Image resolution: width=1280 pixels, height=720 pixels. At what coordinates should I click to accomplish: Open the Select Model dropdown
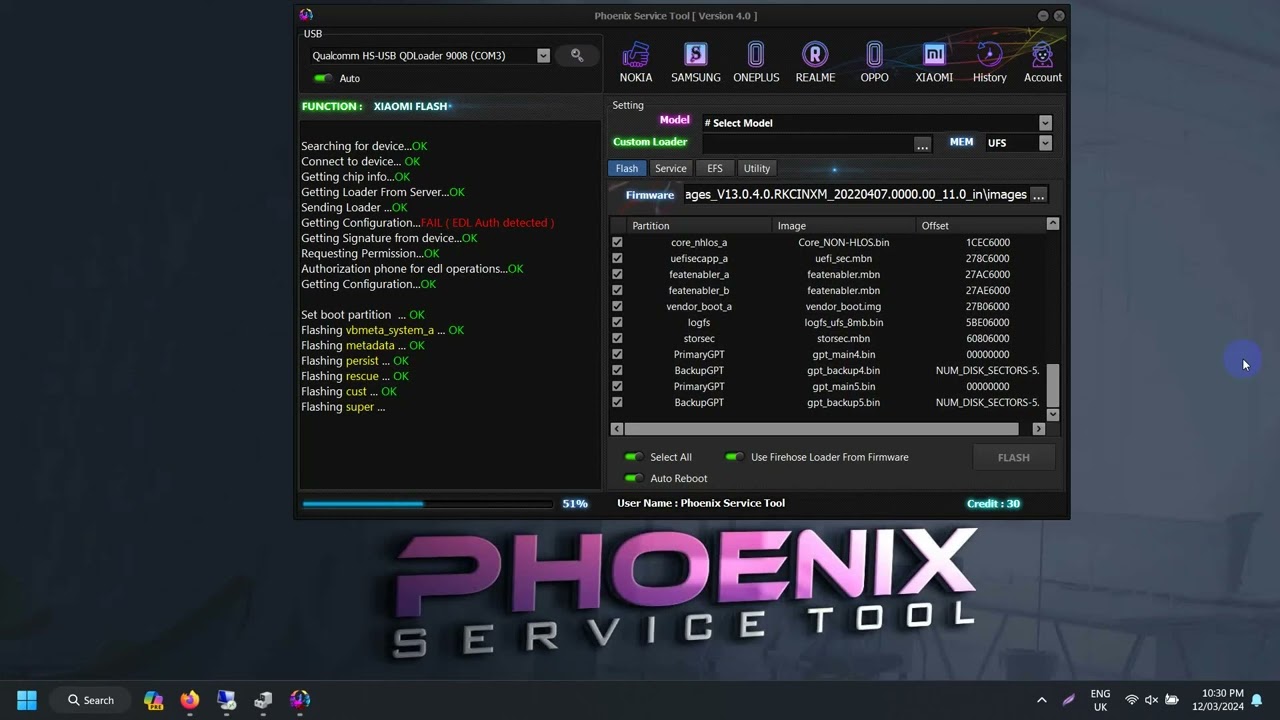pyautogui.click(x=1045, y=123)
